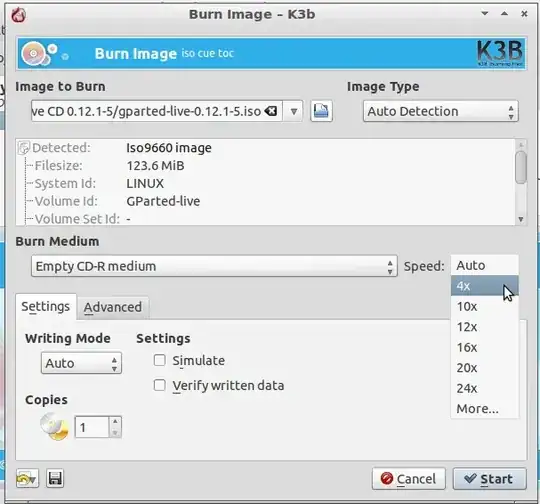540x504 pixels.
Task: Click the window up-arrow title bar button
Action: click(505, 14)
